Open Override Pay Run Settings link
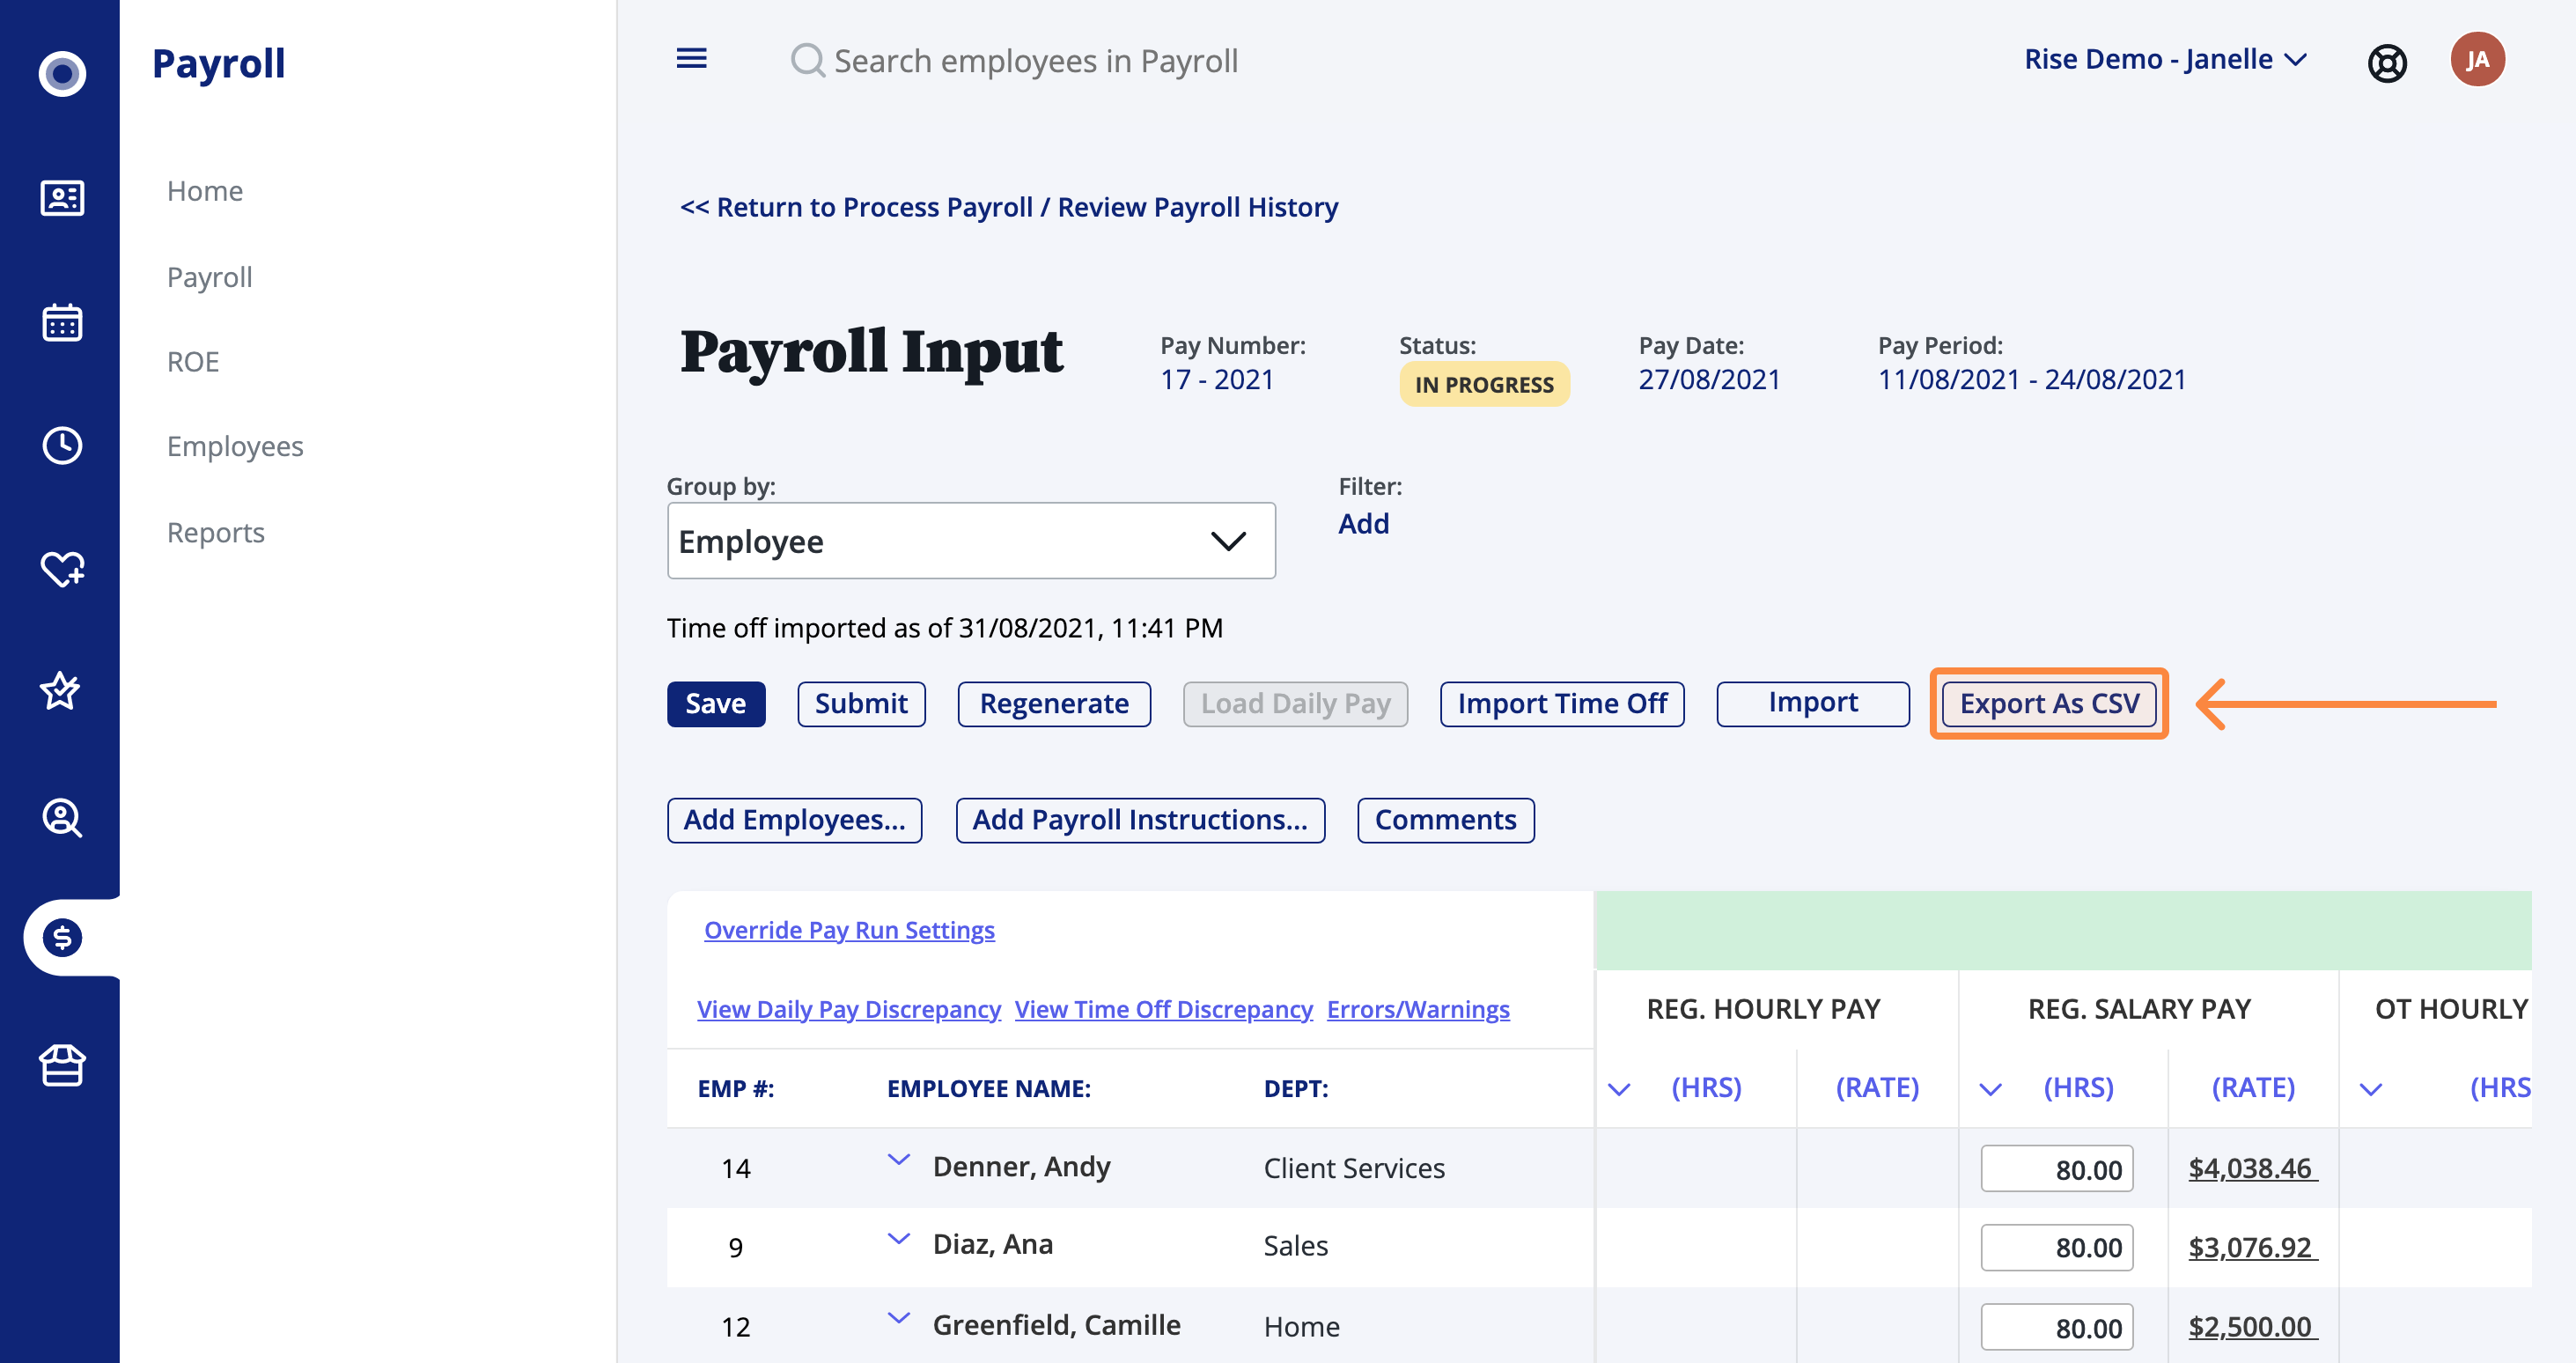2576x1363 pixels. pyautogui.click(x=849, y=930)
